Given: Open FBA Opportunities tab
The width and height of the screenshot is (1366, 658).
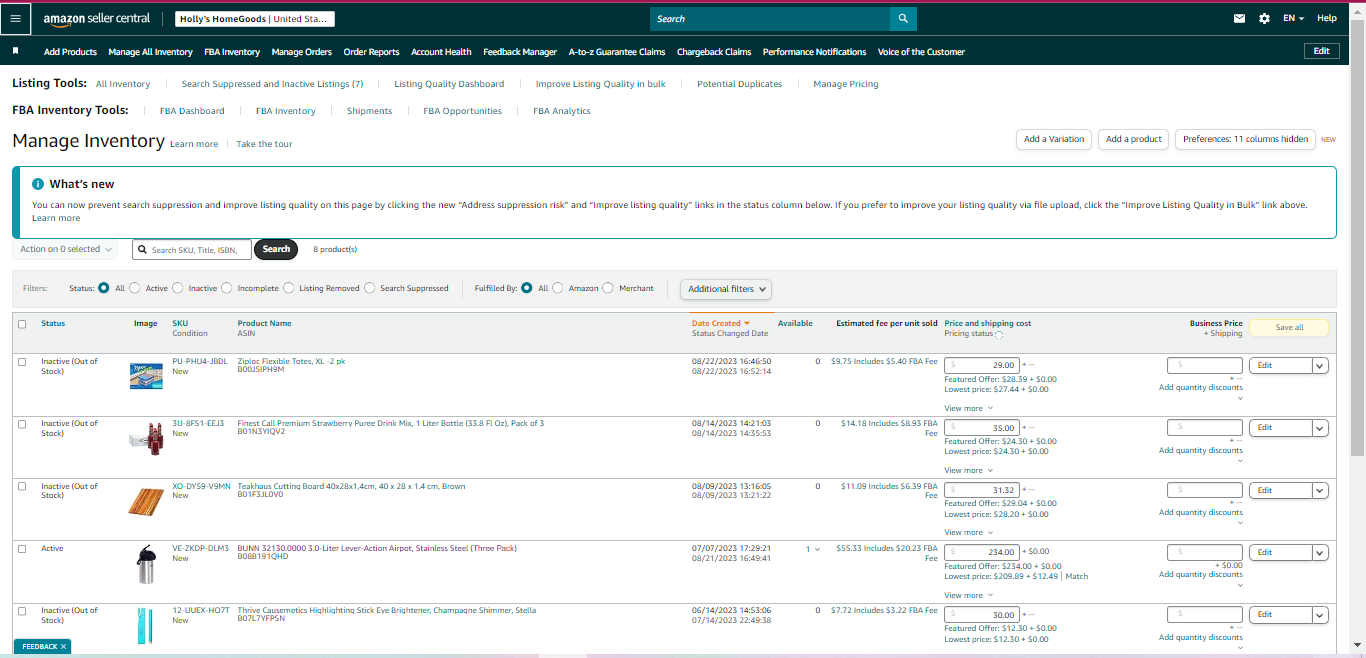Looking at the screenshot, I should tap(462, 111).
